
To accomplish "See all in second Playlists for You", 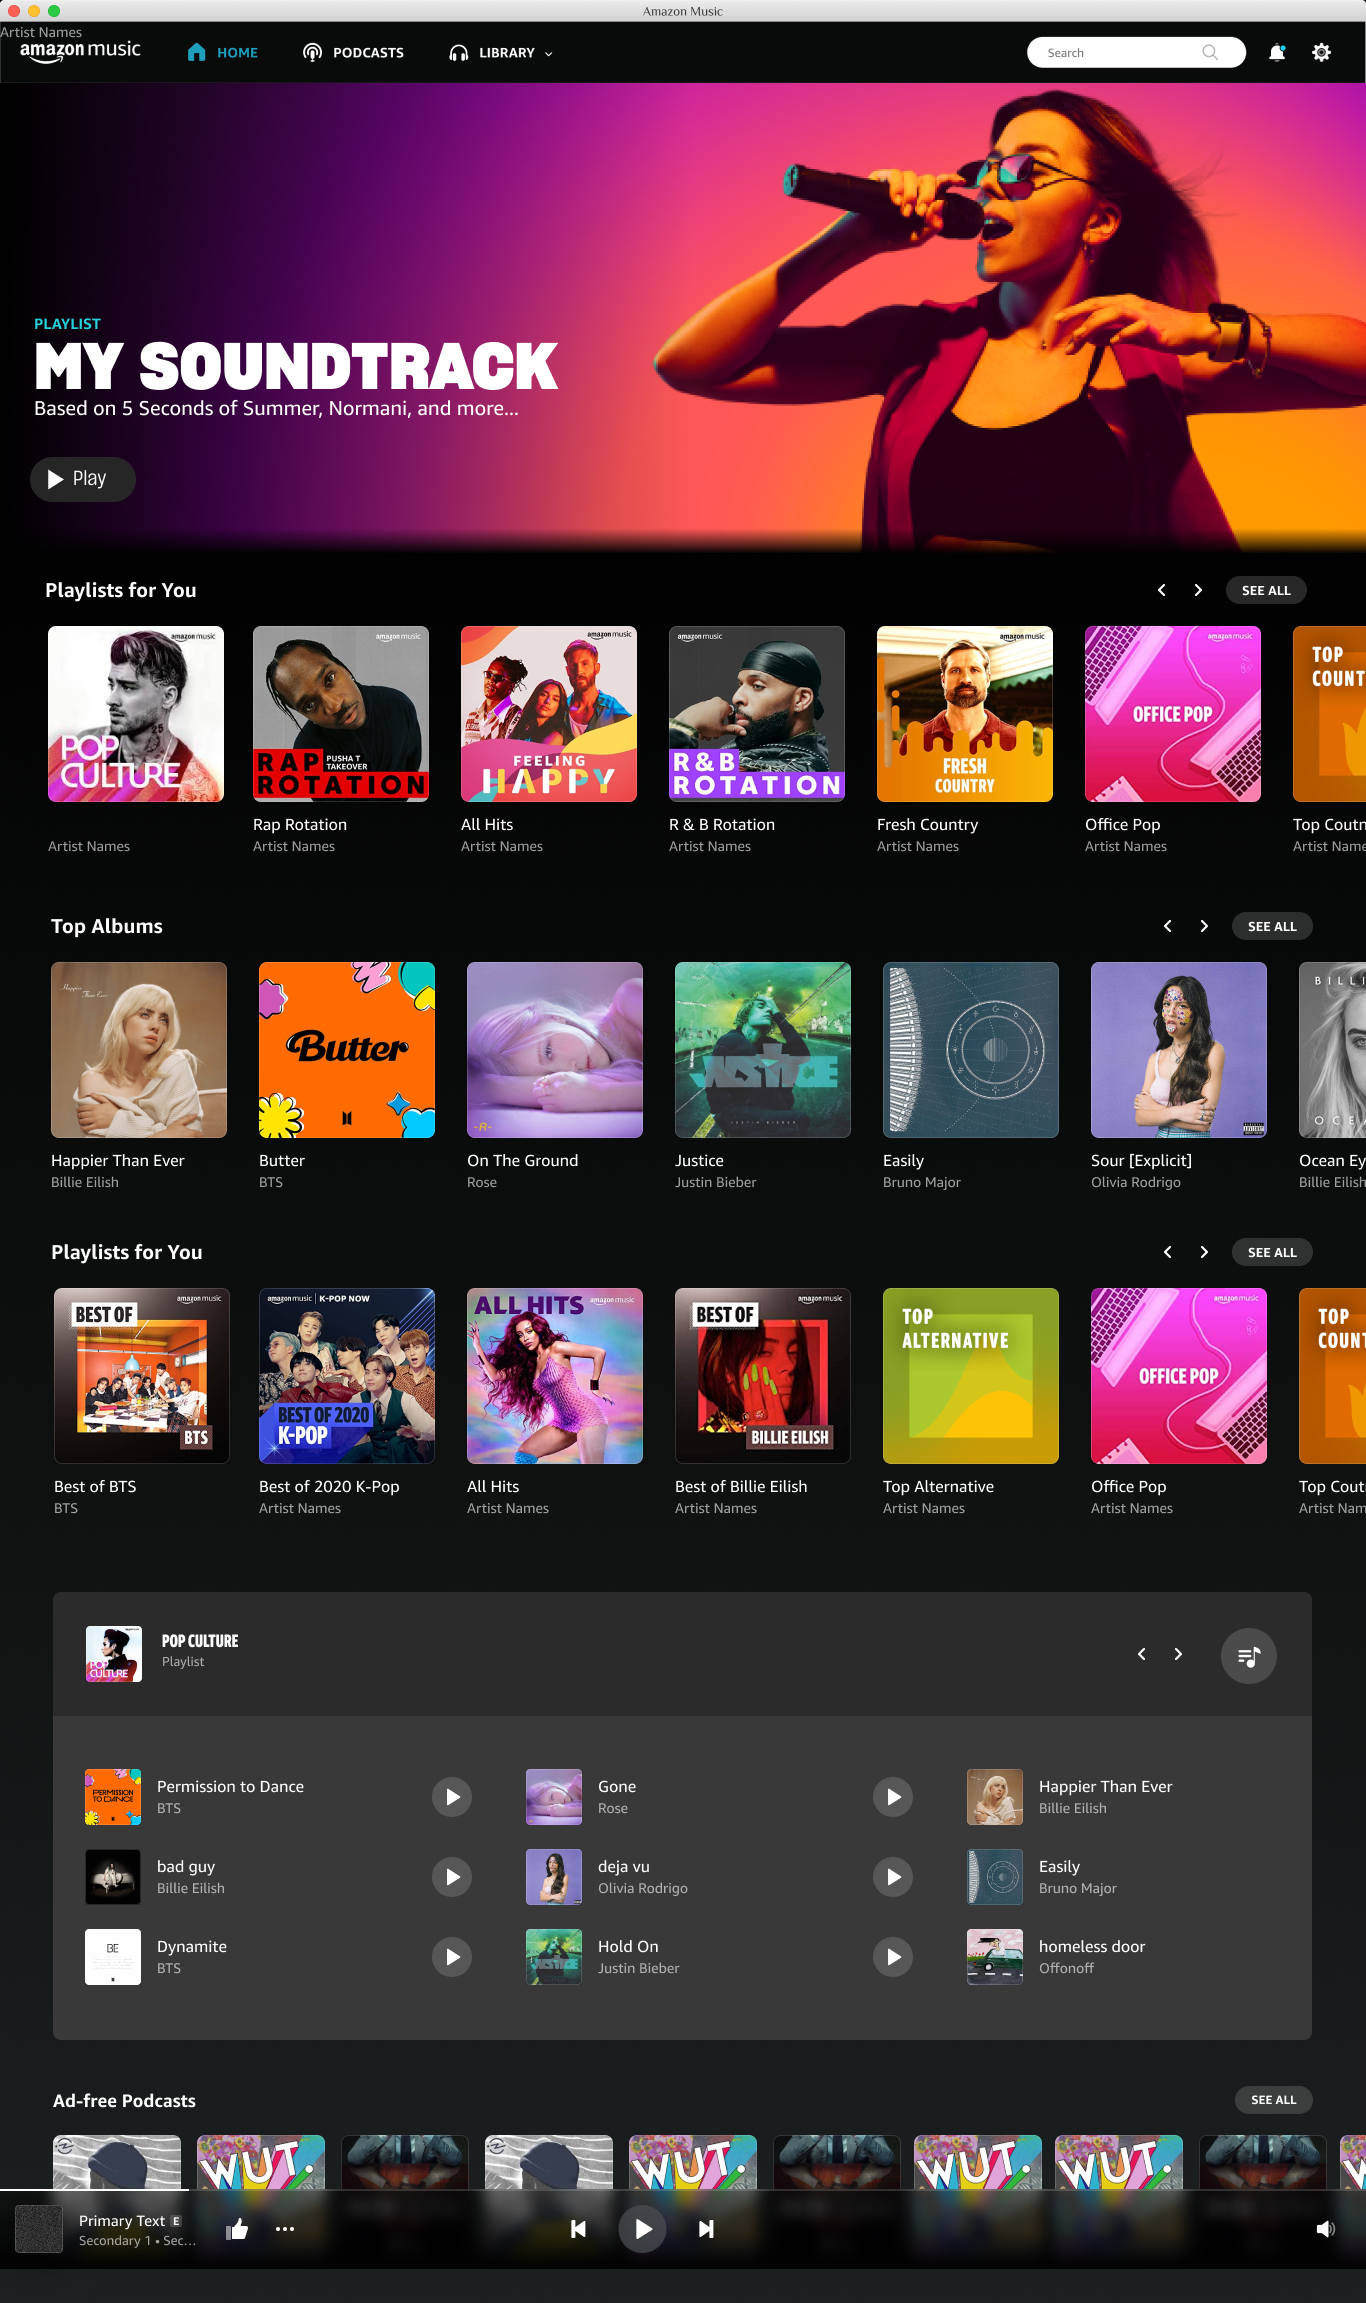I will pyautogui.click(x=1272, y=1252).
